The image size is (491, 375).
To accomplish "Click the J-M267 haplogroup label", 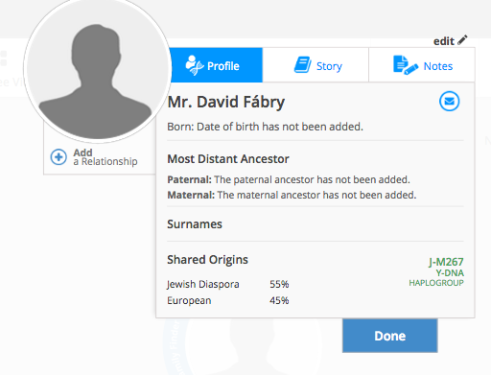I will 446,262.
